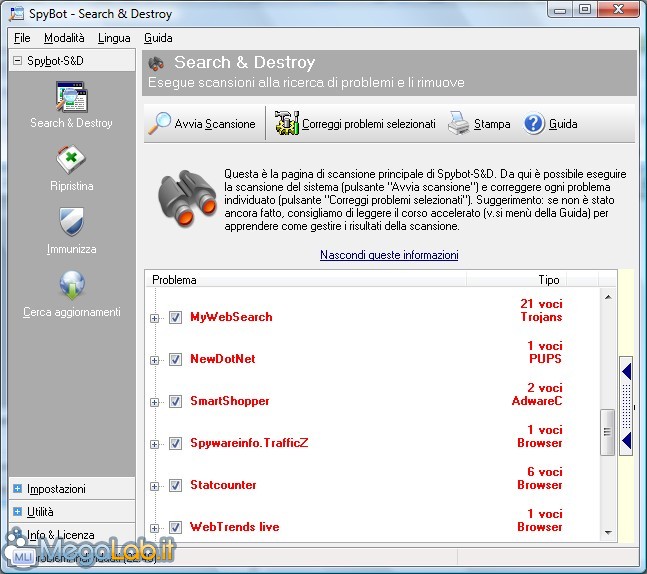
Task: Uncheck the NewDotNet checkbox
Action: pos(175,359)
